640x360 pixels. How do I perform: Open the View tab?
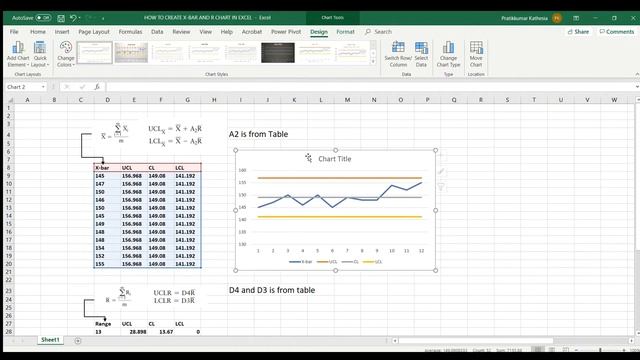(205, 31)
